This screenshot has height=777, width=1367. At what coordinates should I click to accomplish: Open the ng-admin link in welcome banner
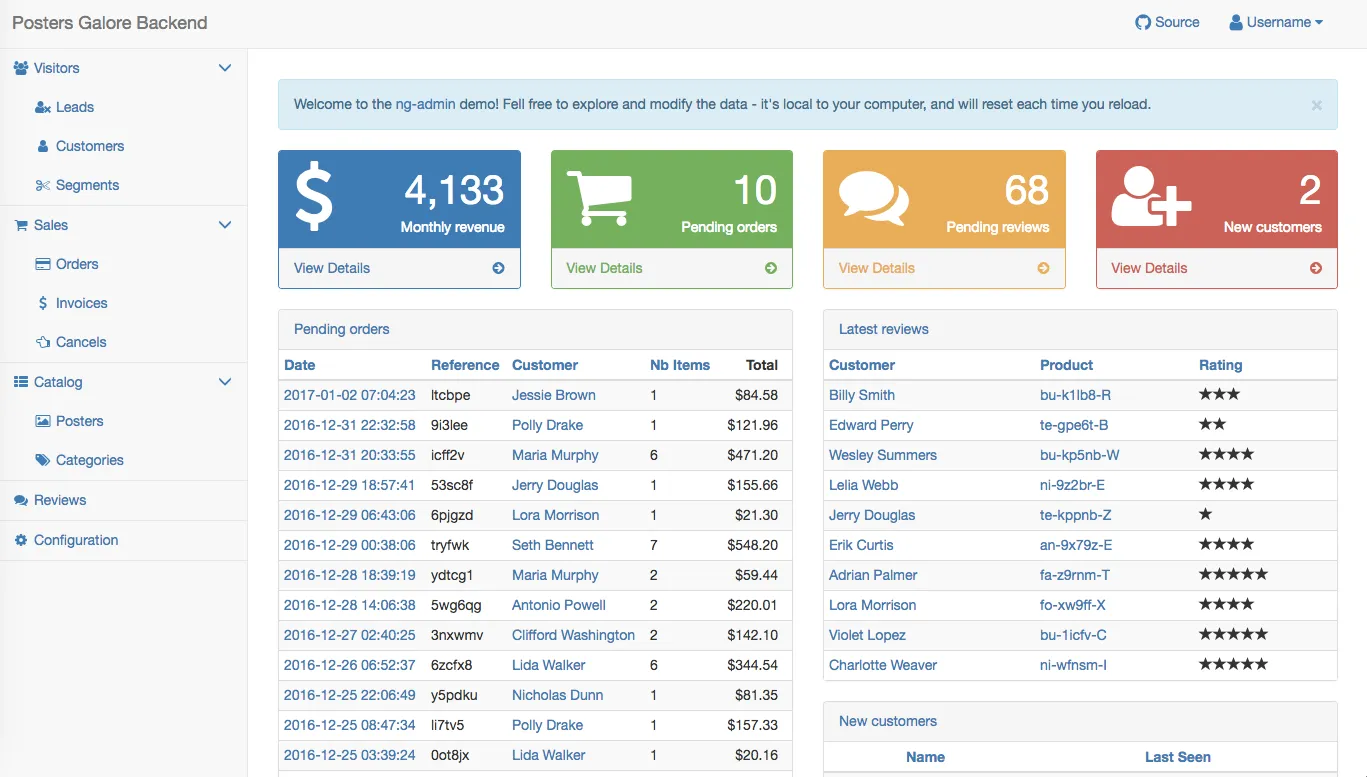pos(425,104)
